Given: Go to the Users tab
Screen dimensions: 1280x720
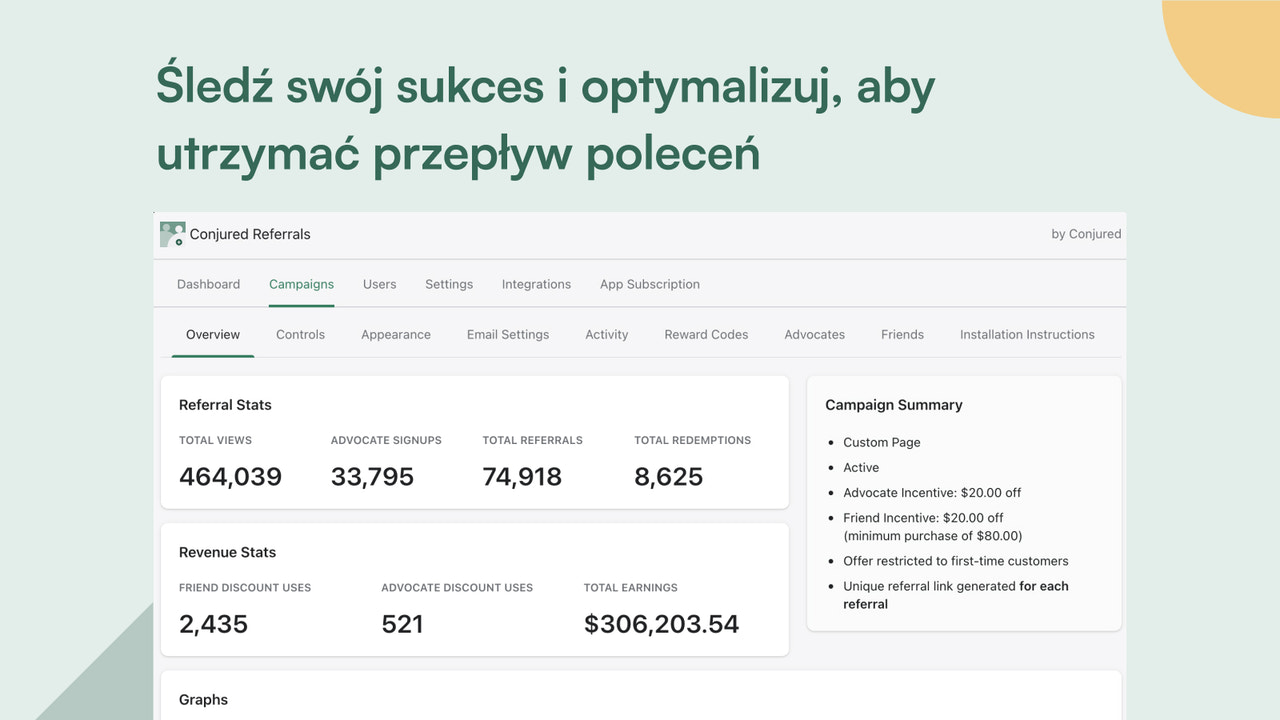Looking at the screenshot, I should [379, 284].
